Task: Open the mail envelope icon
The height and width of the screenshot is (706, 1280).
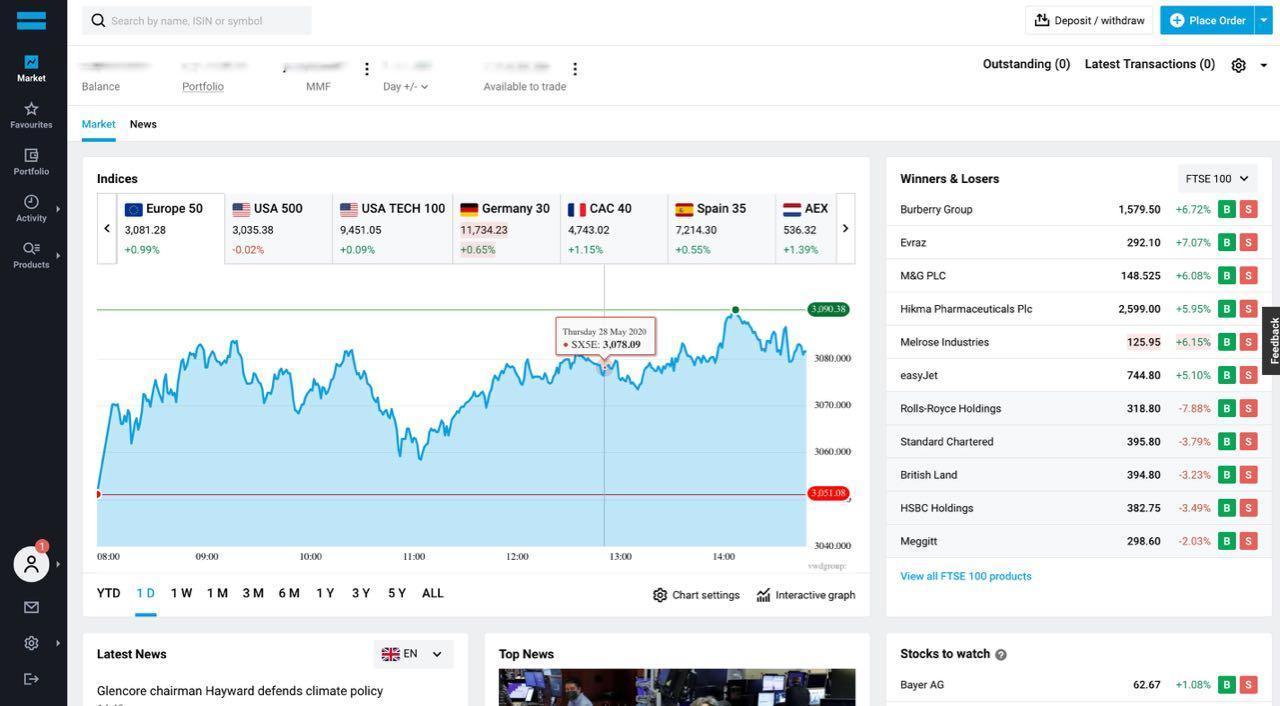Action: click(31, 607)
